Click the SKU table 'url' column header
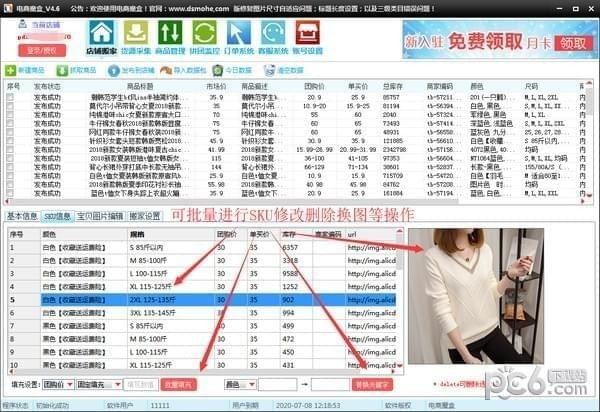The image size is (600, 412). point(352,234)
